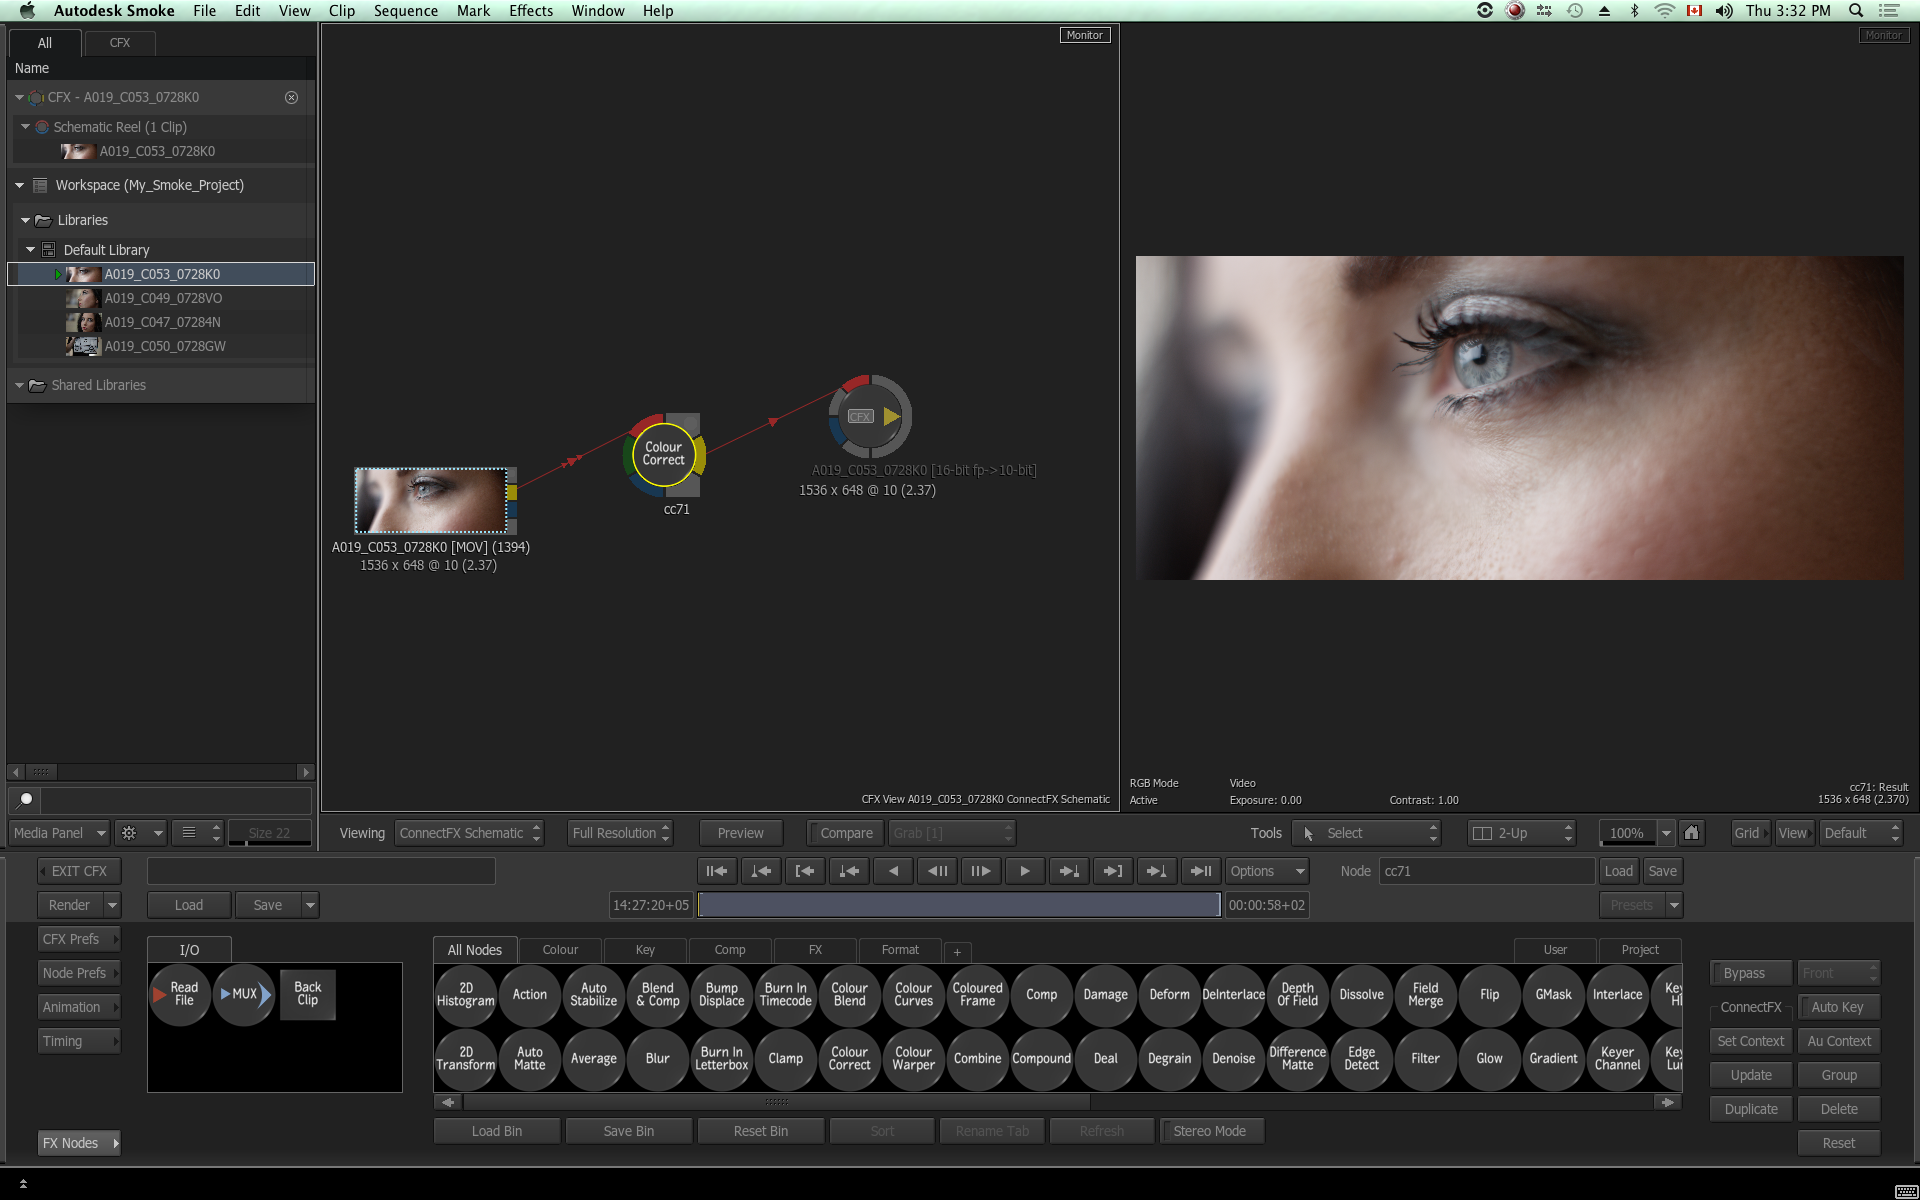The image size is (1920, 1200).
Task: Open the Viewing ConnectFX Schematic dropdown
Action: click(469, 833)
